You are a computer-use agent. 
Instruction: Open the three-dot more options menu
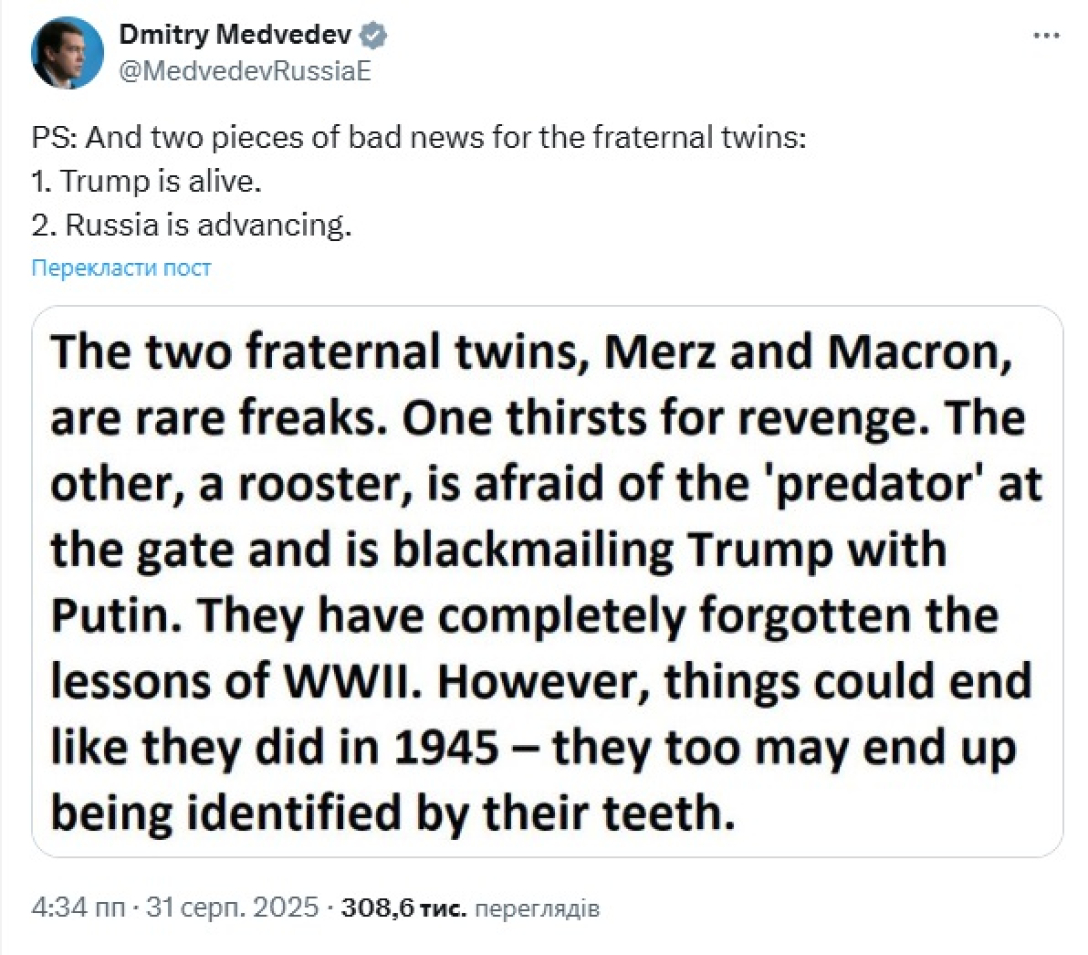coord(1045,35)
